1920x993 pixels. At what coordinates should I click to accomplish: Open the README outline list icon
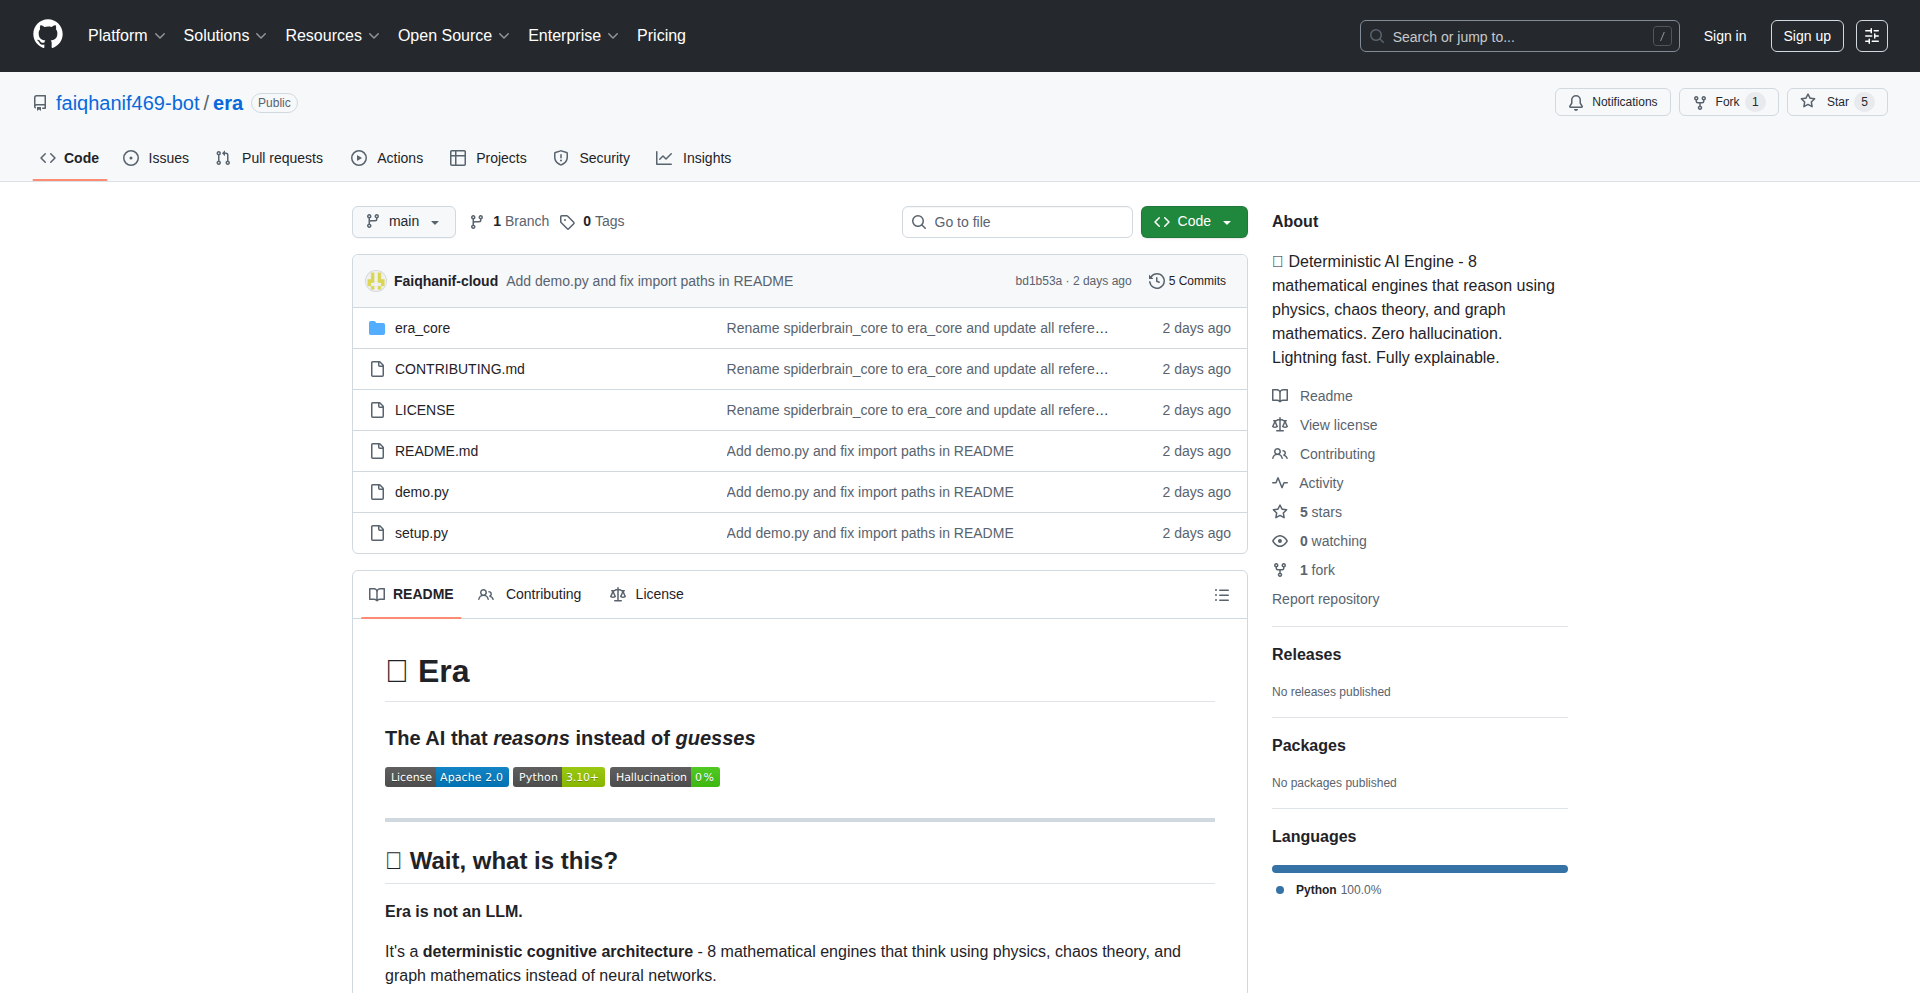[1221, 595]
